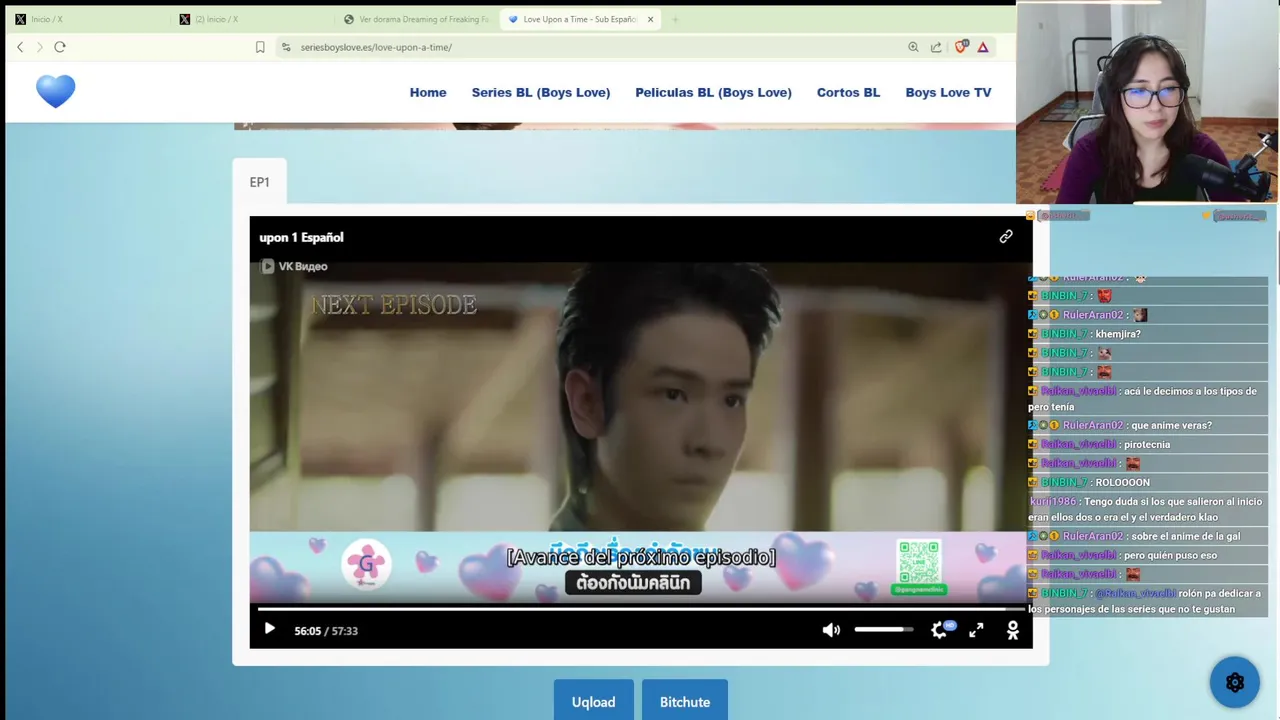Click the Odnoklassniki share icon in player
Image resolution: width=1280 pixels, height=720 pixels.
click(x=1012, y=630)
